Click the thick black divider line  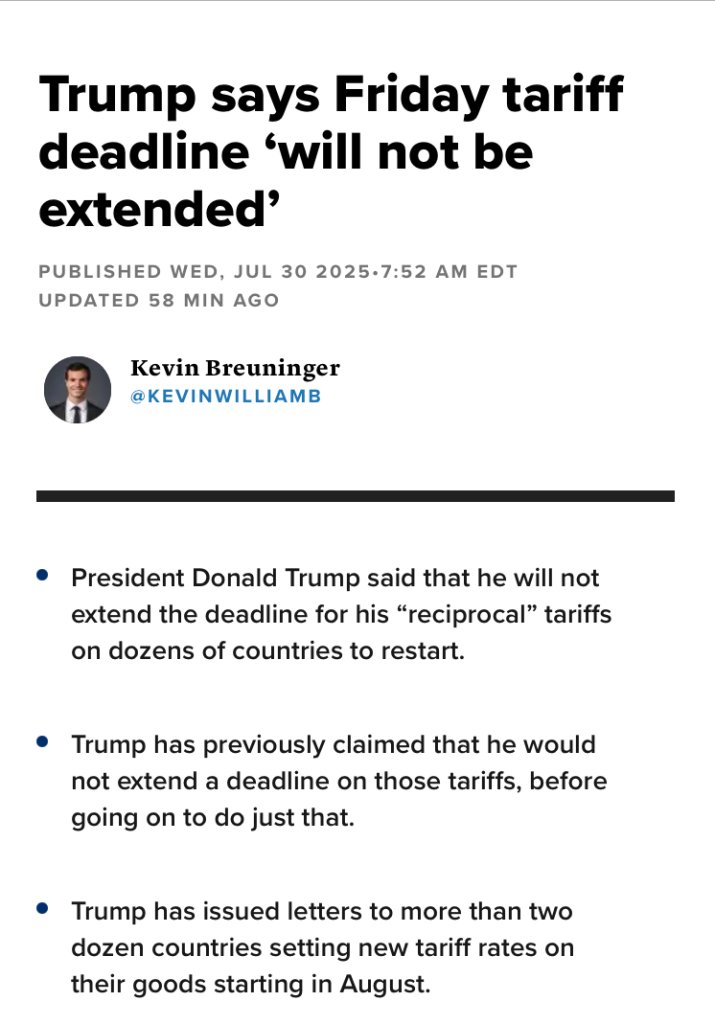point(355,496)
